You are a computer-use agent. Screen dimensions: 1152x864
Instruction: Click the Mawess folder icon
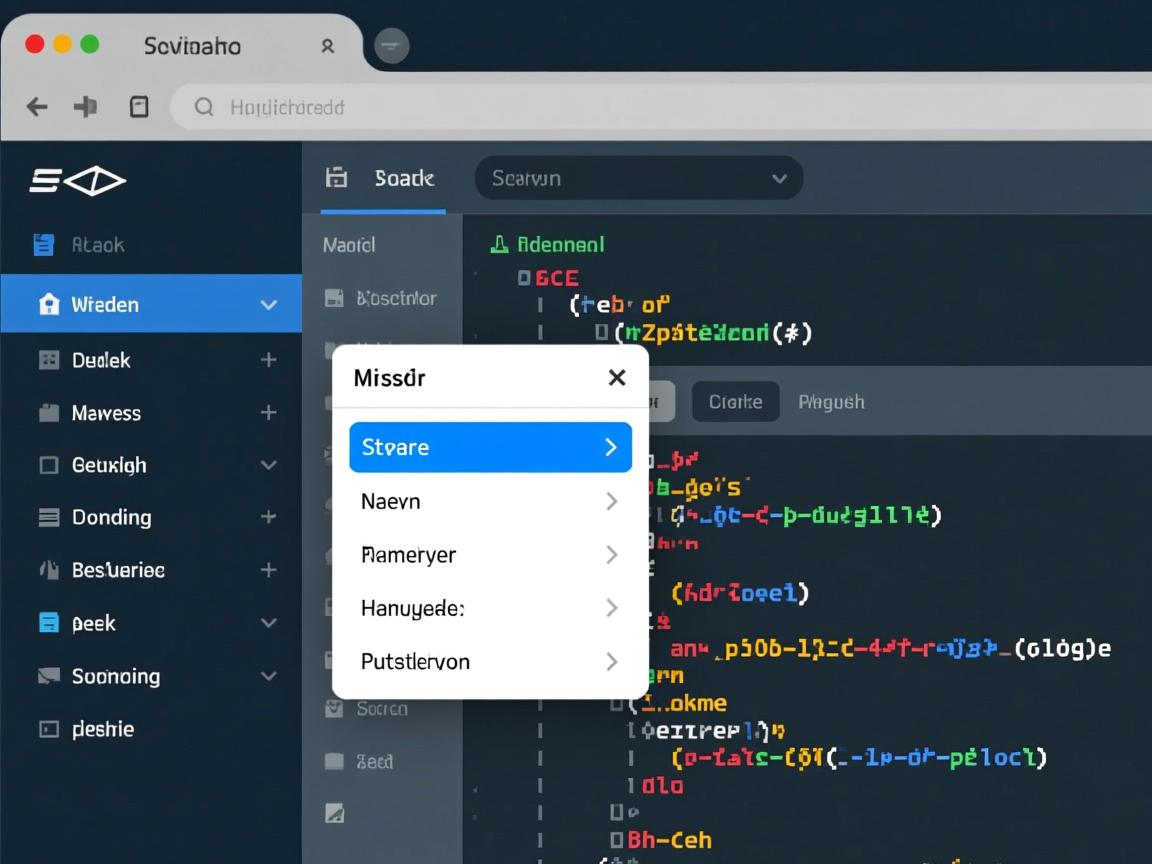tap(48, 413)
